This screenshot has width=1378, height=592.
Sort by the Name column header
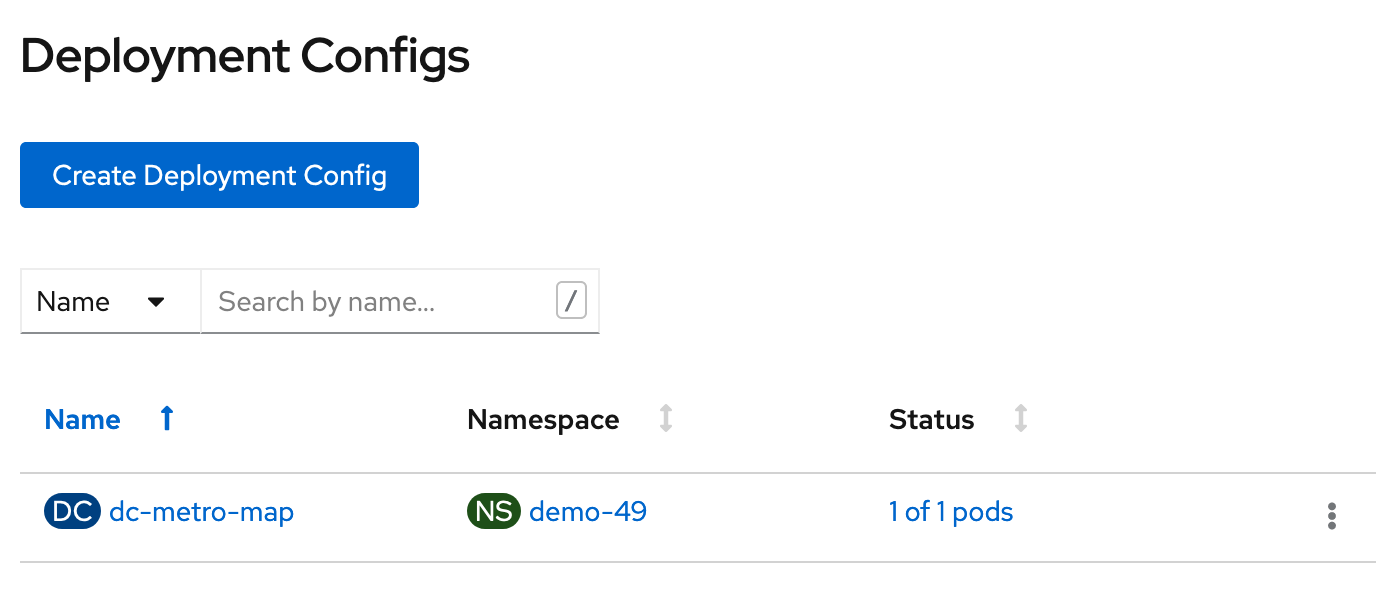coord(83,420)
